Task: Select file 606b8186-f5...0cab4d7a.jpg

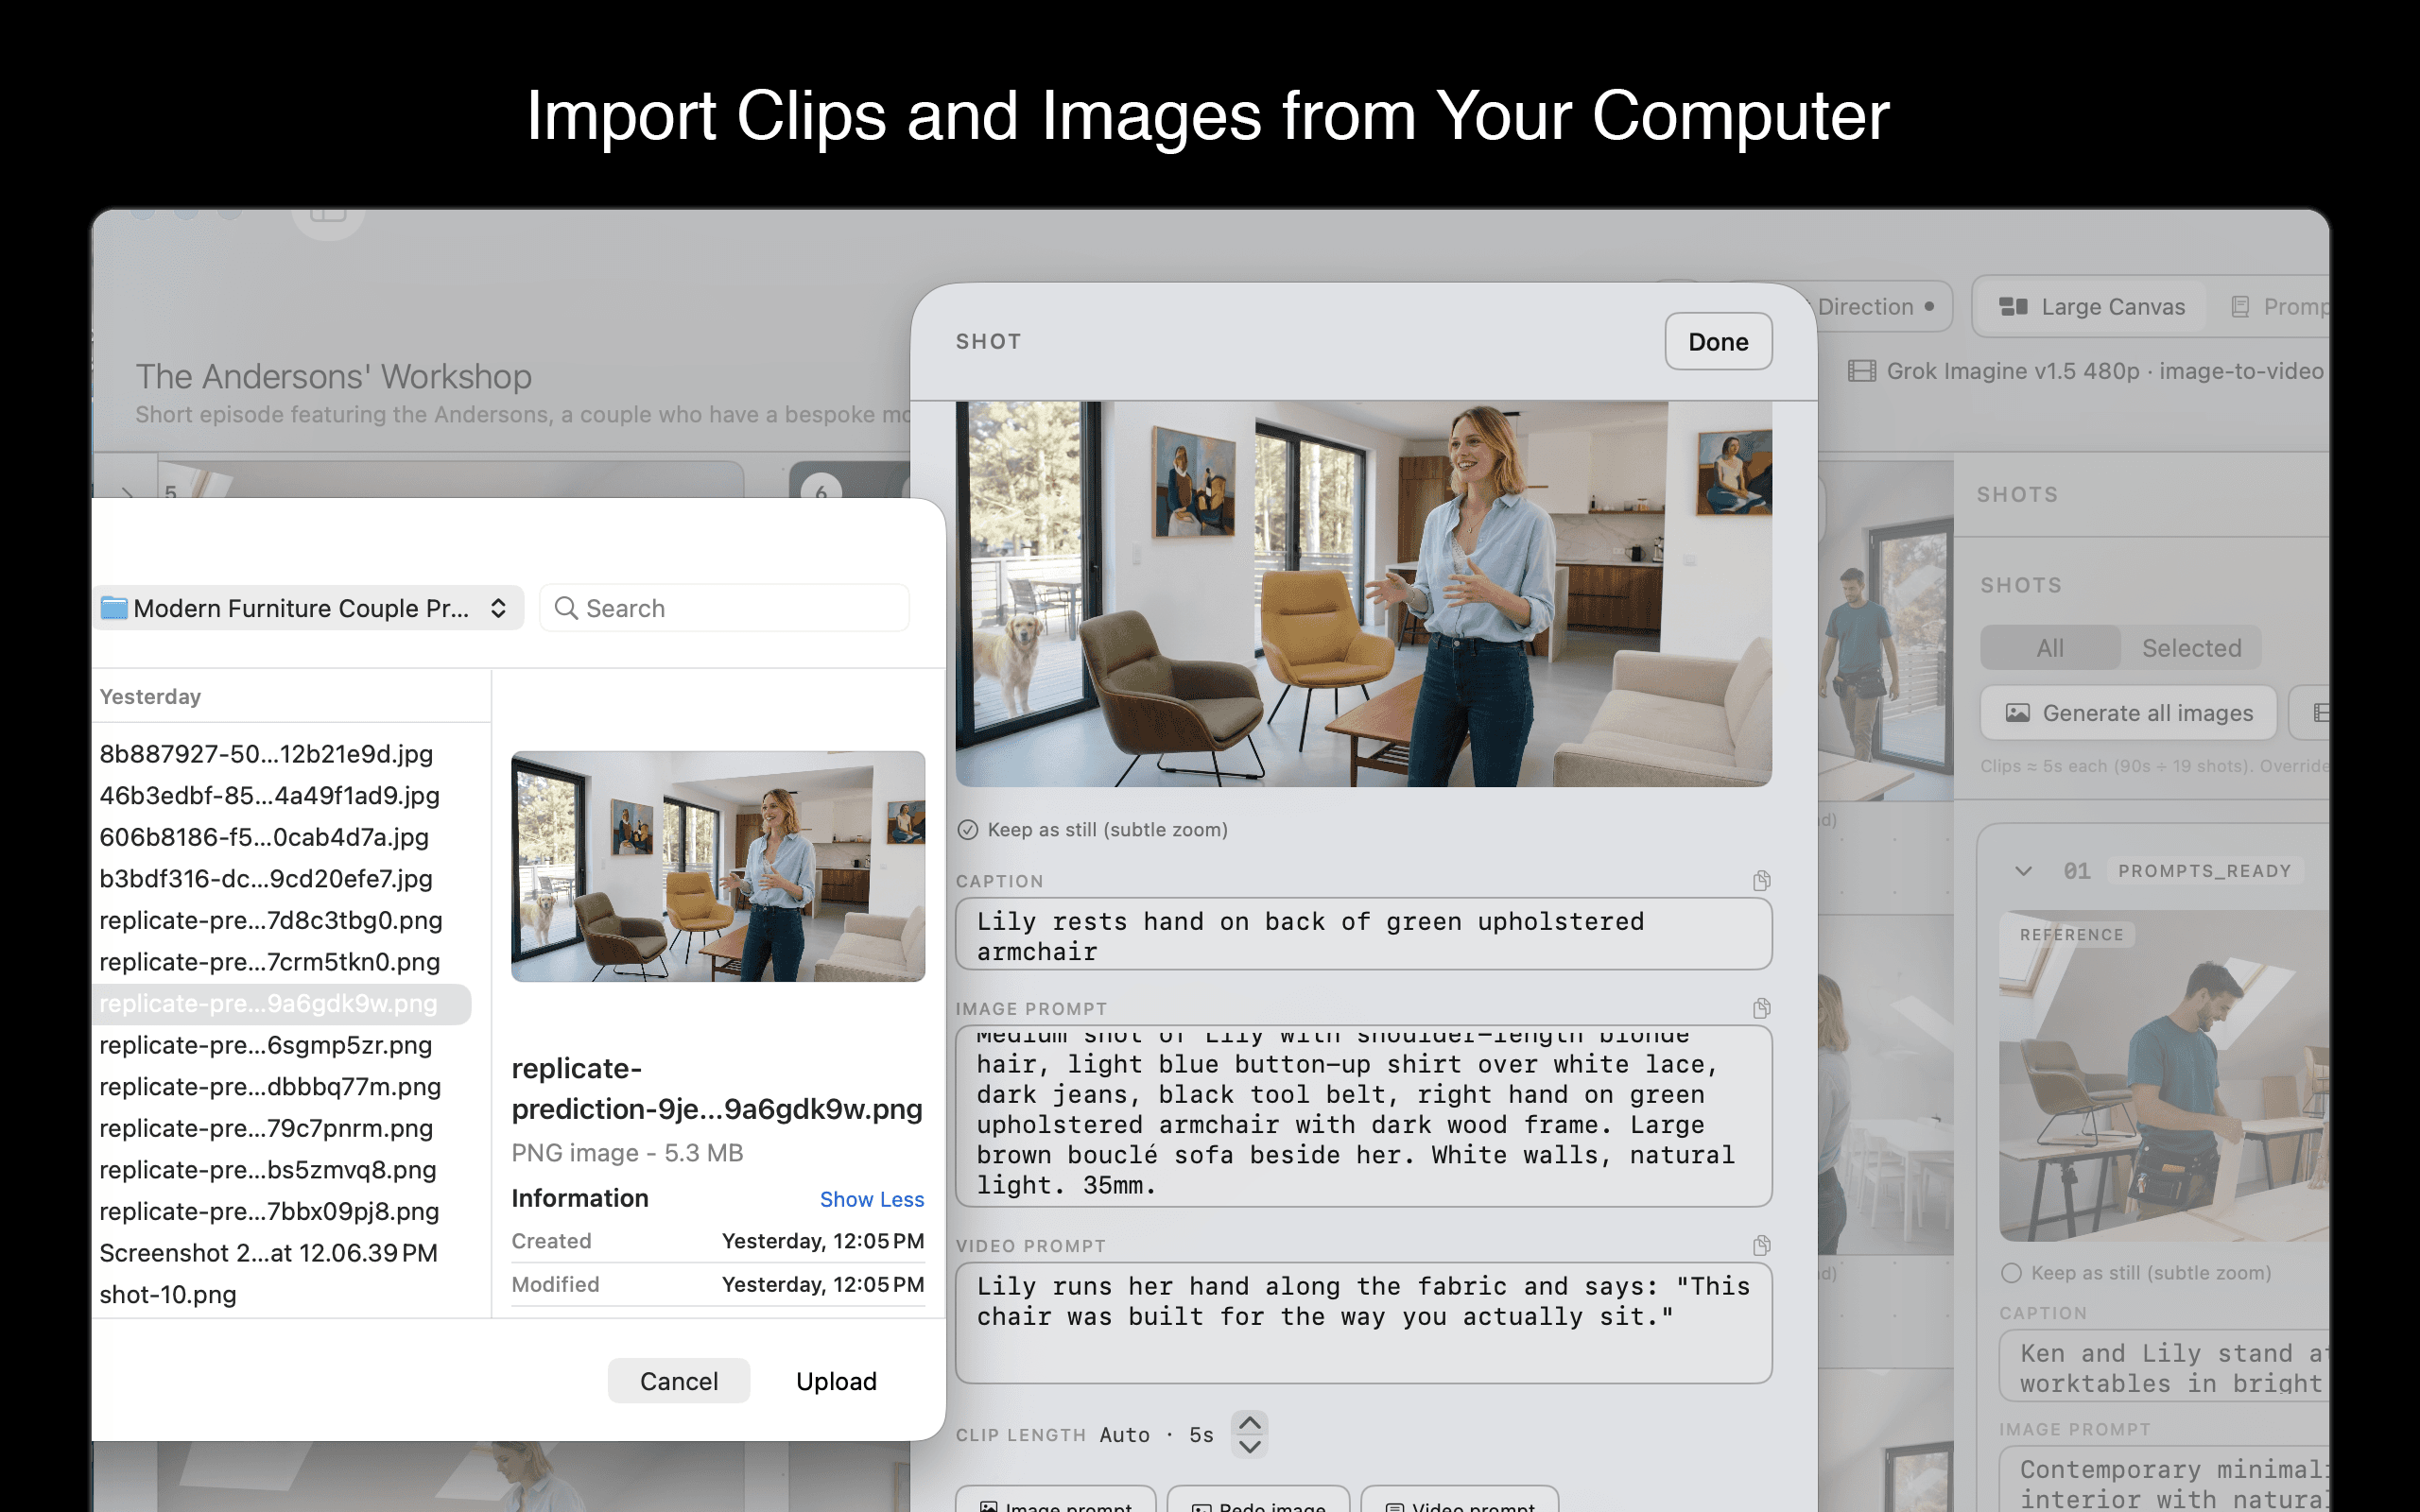Action: [264, 837]
